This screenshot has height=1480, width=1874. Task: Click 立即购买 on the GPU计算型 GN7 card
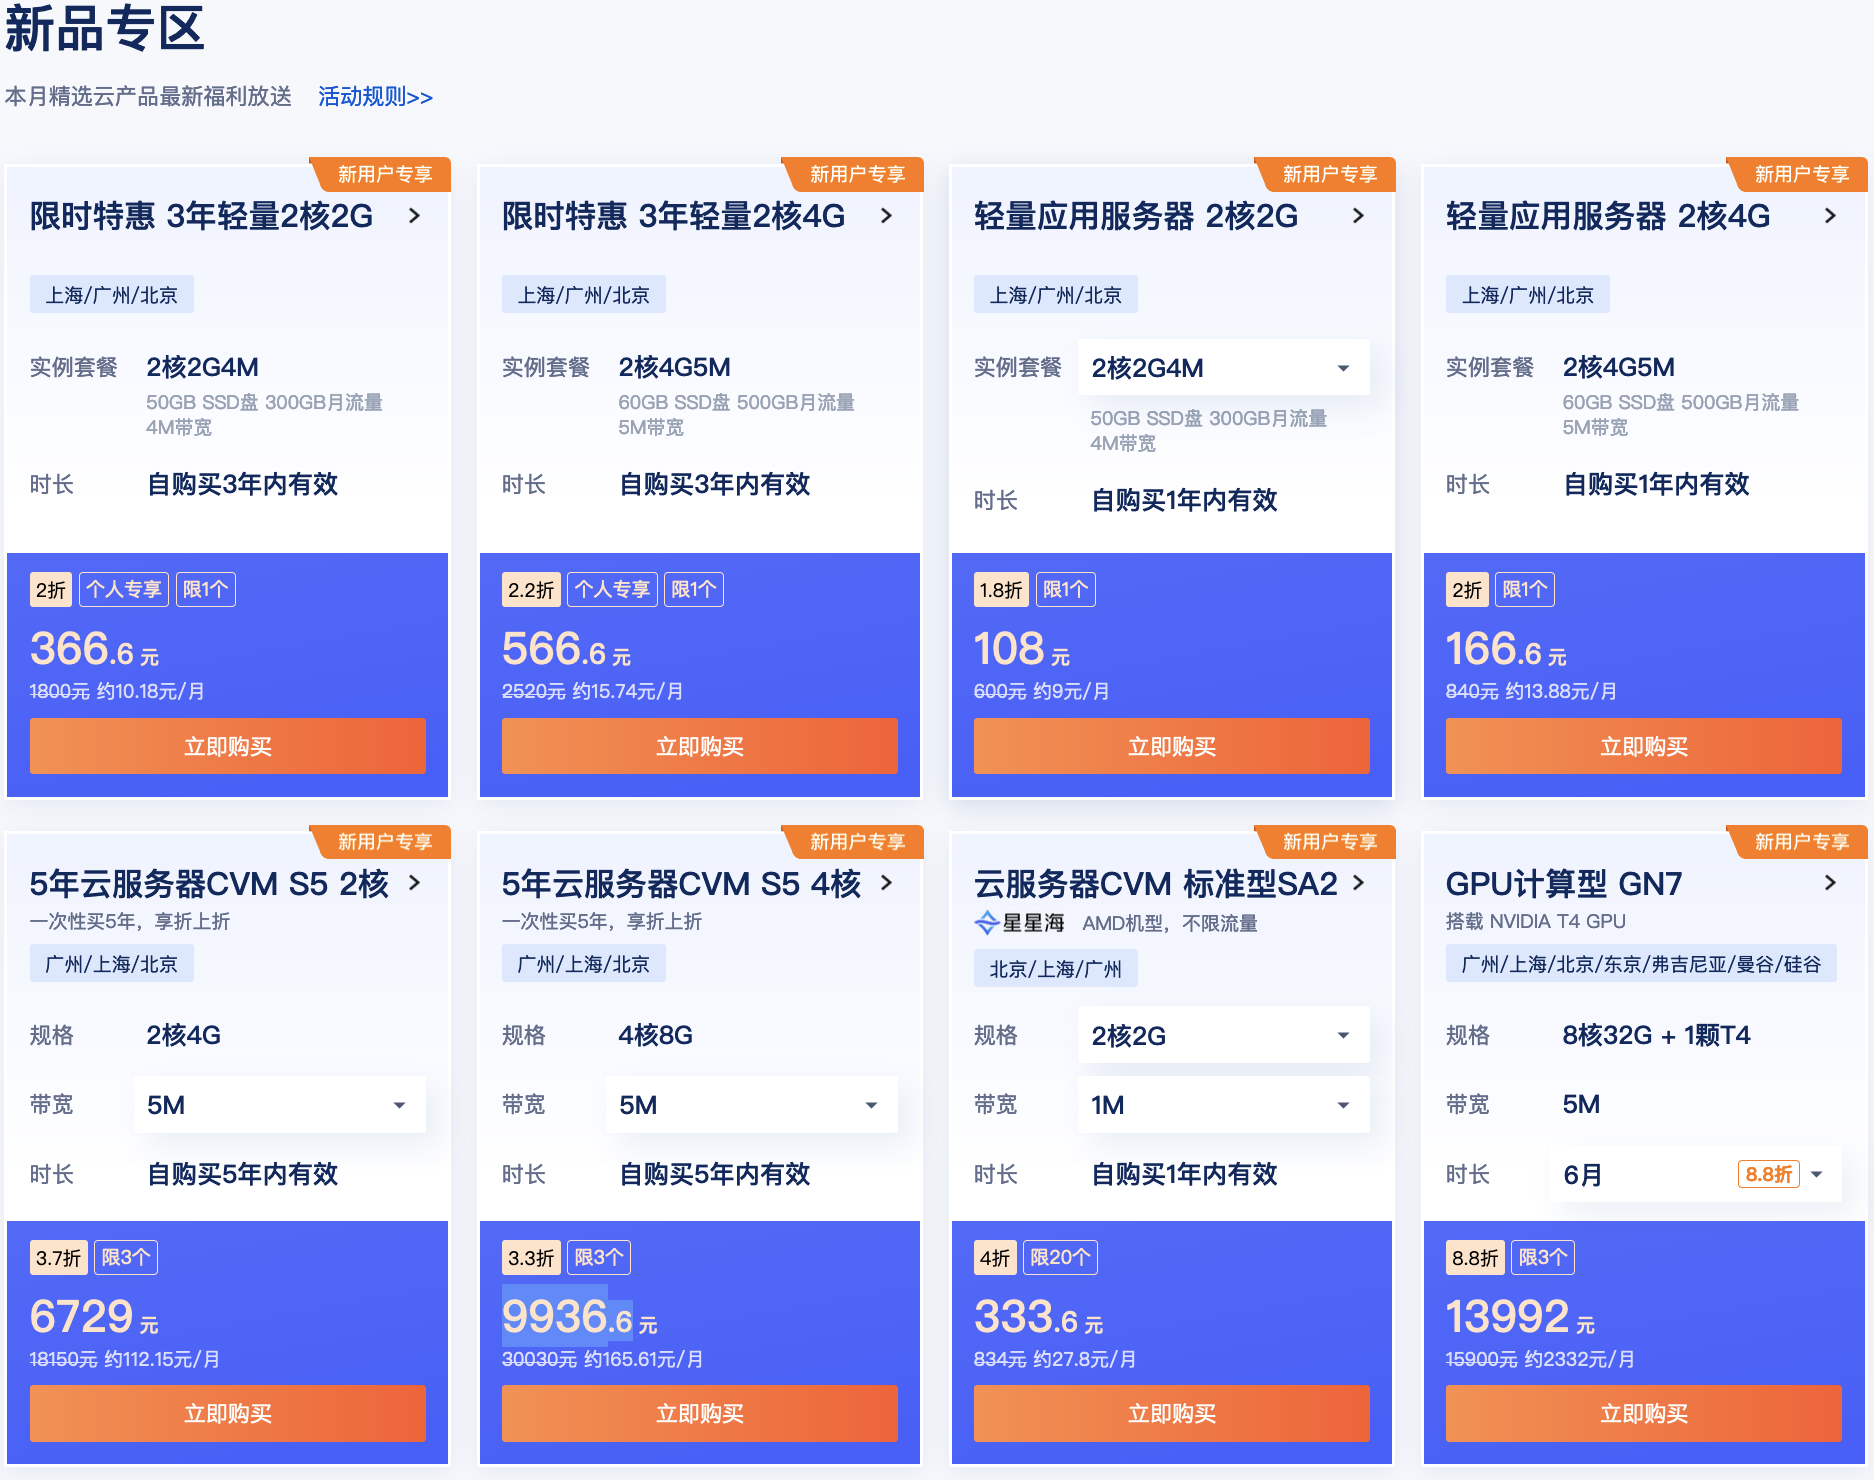click(x=1643, y=1414)
